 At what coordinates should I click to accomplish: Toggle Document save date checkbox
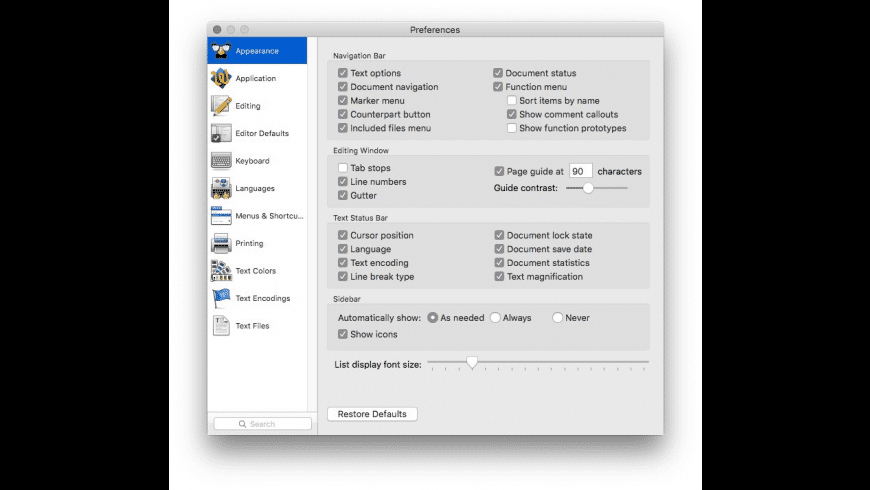pyautogui.click(x=499, y=249)
